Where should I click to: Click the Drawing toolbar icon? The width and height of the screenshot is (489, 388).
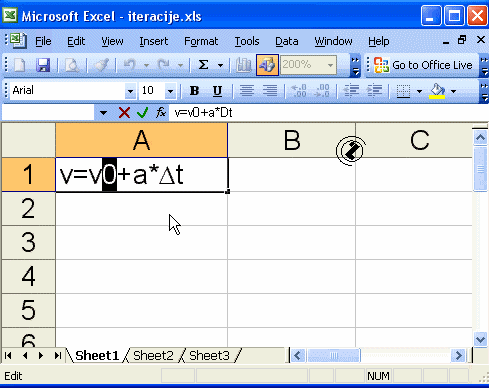(267, 65)
